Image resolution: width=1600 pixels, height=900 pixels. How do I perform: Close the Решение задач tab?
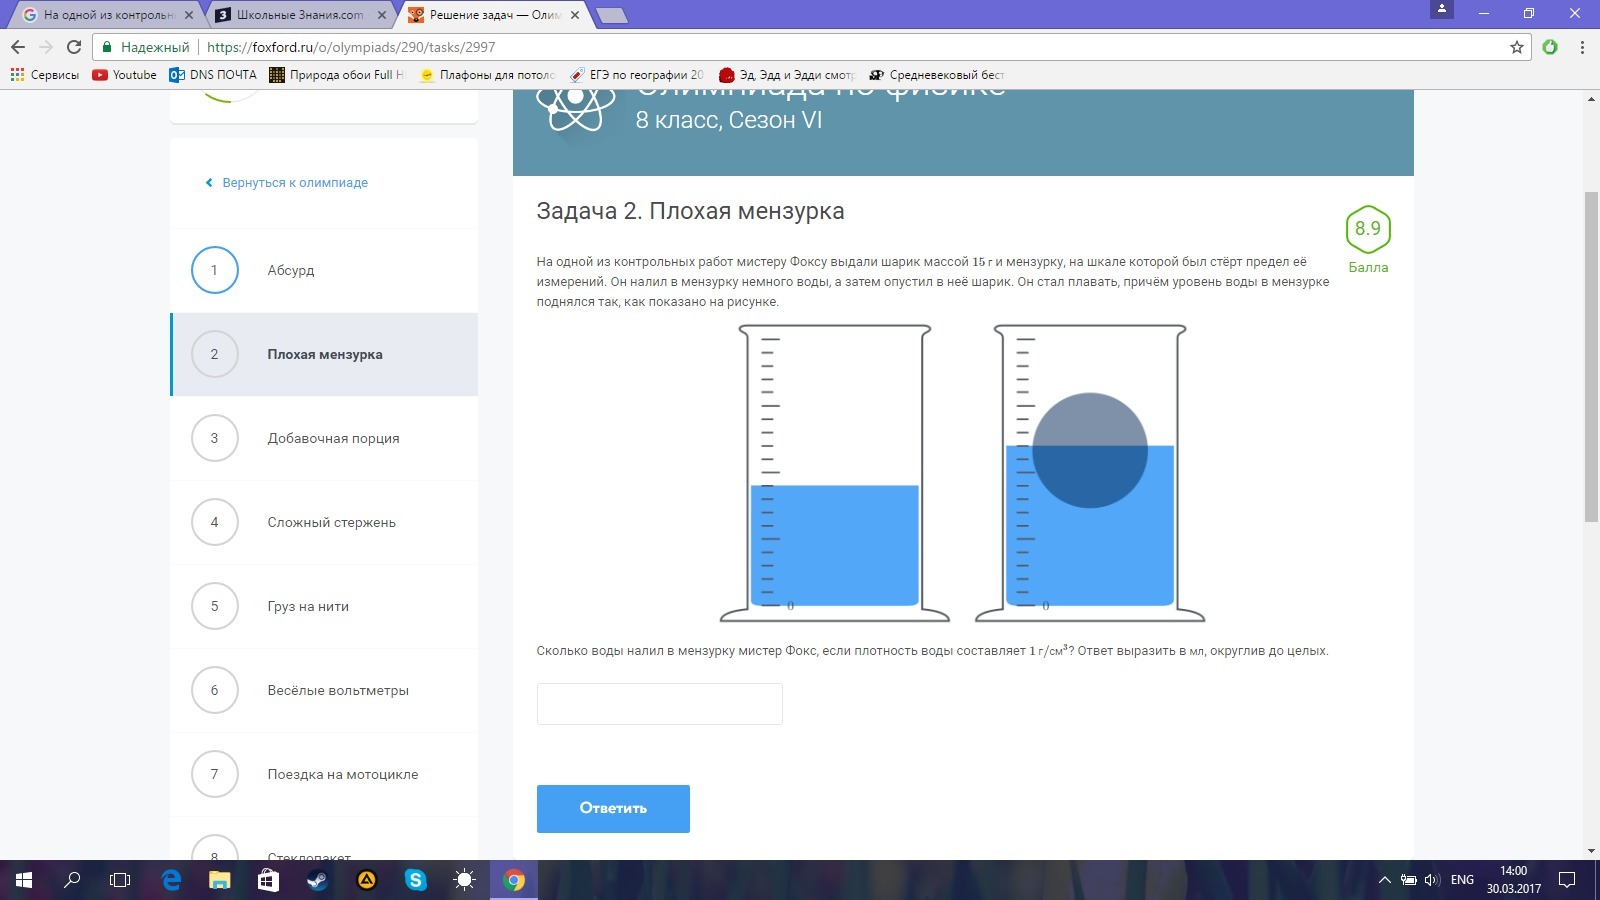pyautogui.click(x=575, y=15)
